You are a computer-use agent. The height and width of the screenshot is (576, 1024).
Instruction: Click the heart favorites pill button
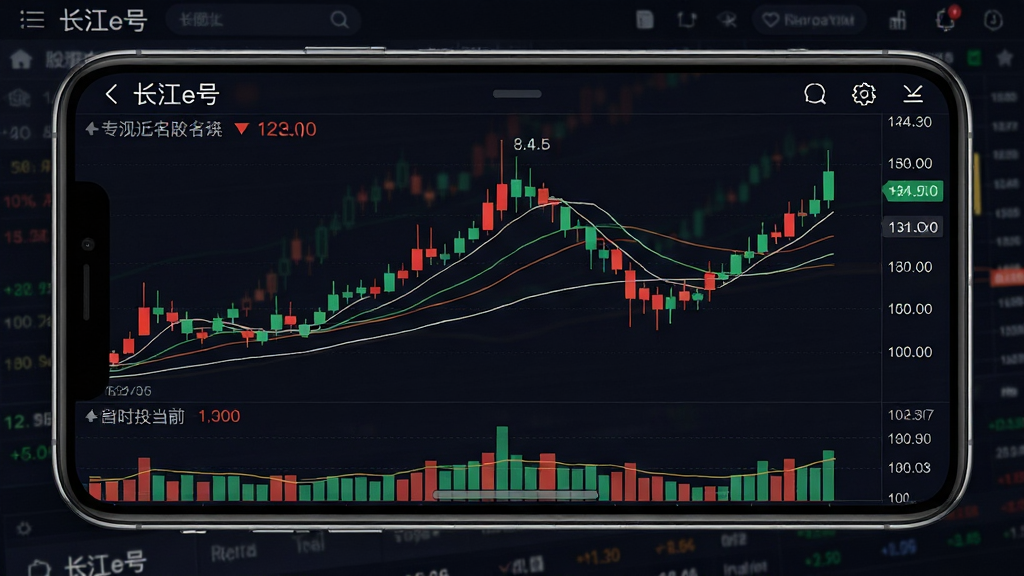pyautogui.click(x=809, y=20)
